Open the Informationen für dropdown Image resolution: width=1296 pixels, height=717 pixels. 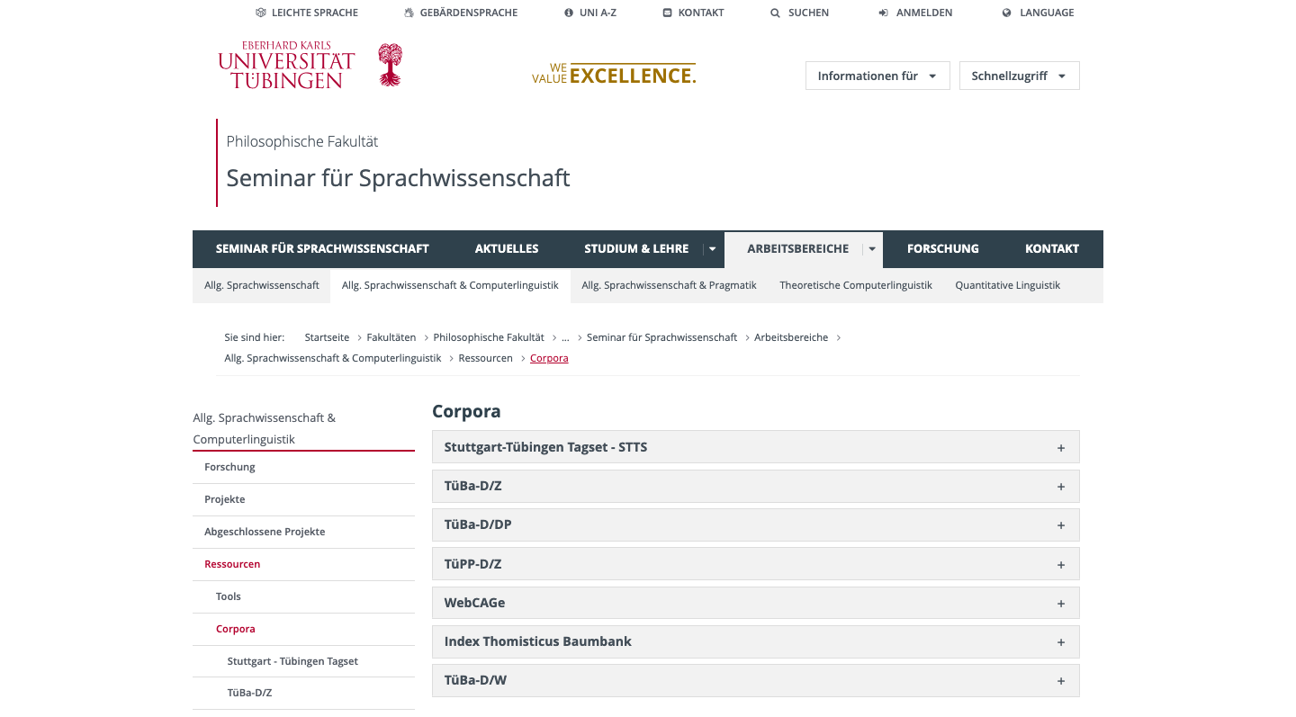877,76
